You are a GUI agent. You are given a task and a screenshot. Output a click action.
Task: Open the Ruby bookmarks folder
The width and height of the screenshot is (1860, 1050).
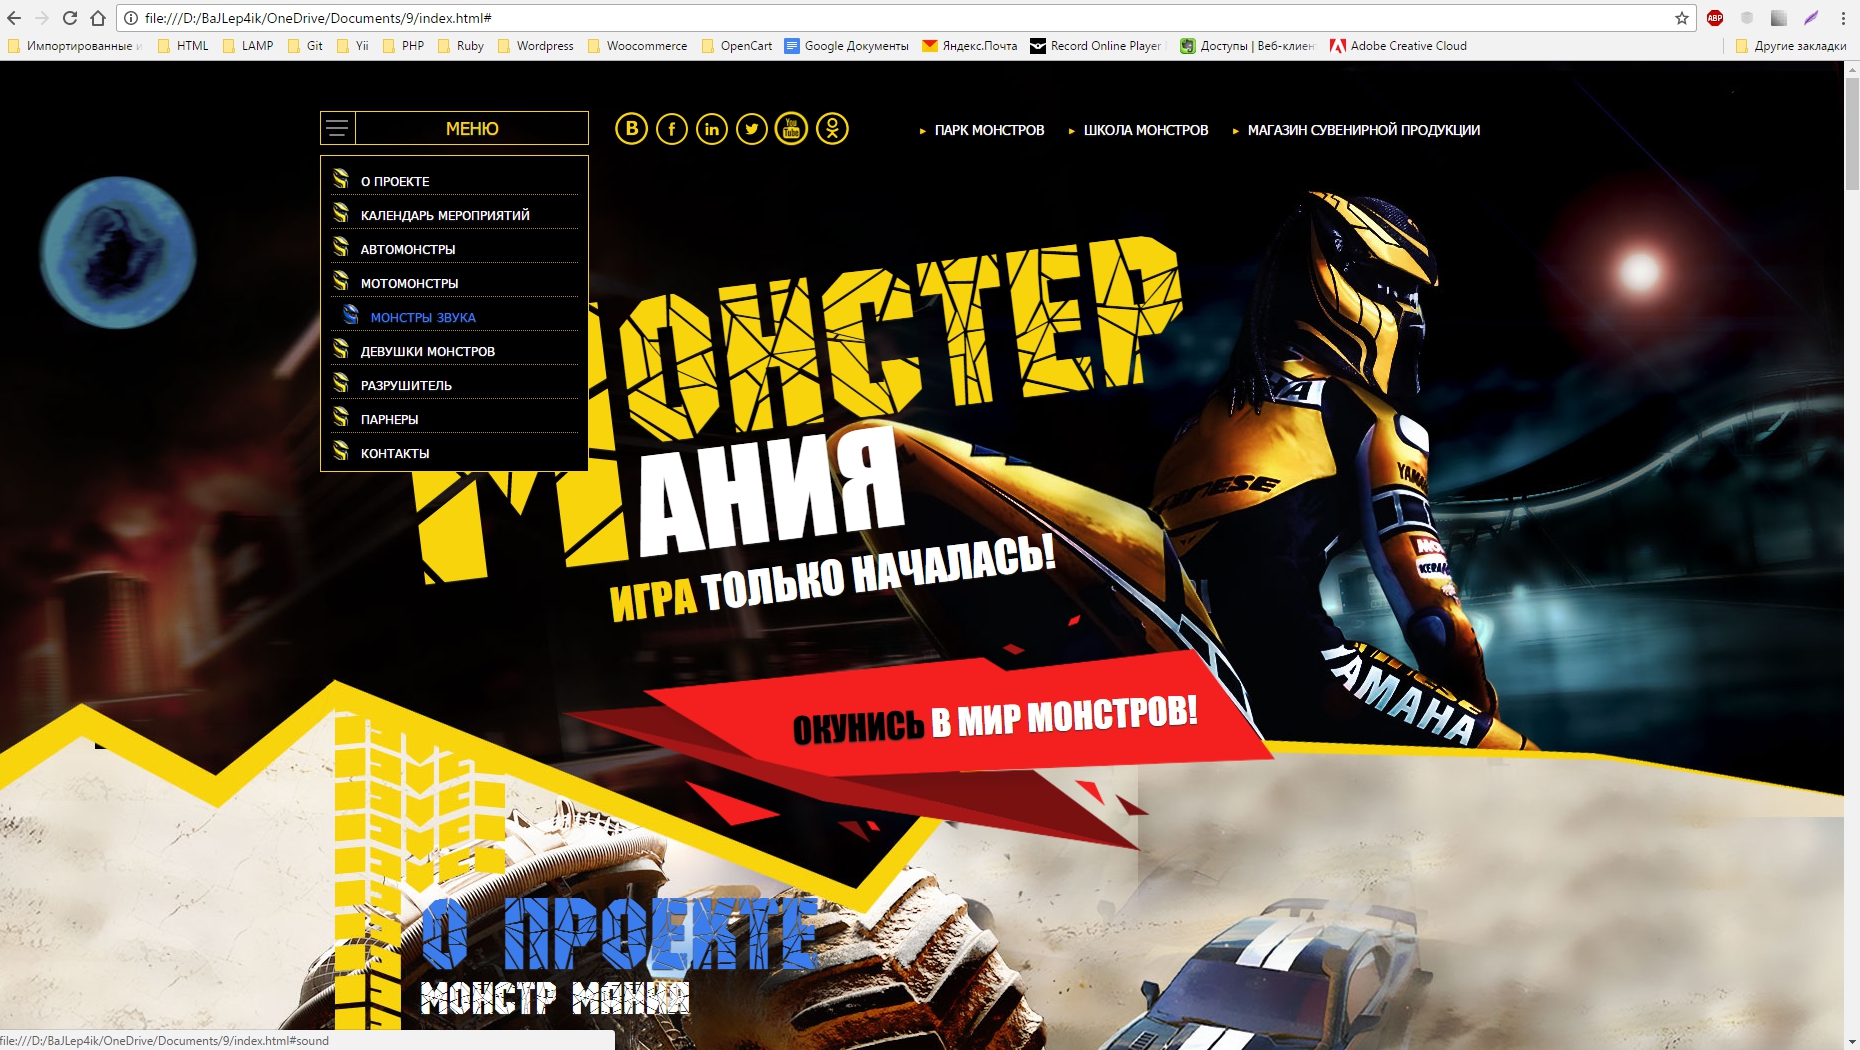pyautogui.click(x=461, y=46)
